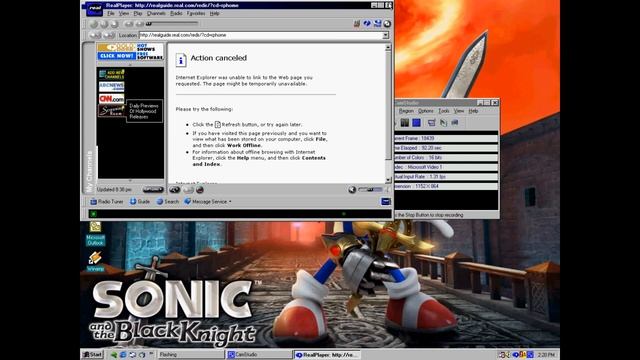Open the Guide

(140, 202)
